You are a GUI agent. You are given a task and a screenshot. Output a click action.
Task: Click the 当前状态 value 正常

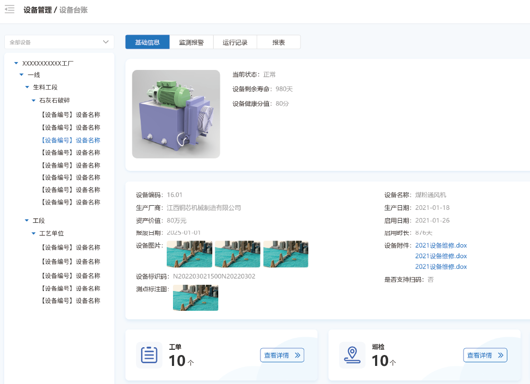[x=269, y=74]
